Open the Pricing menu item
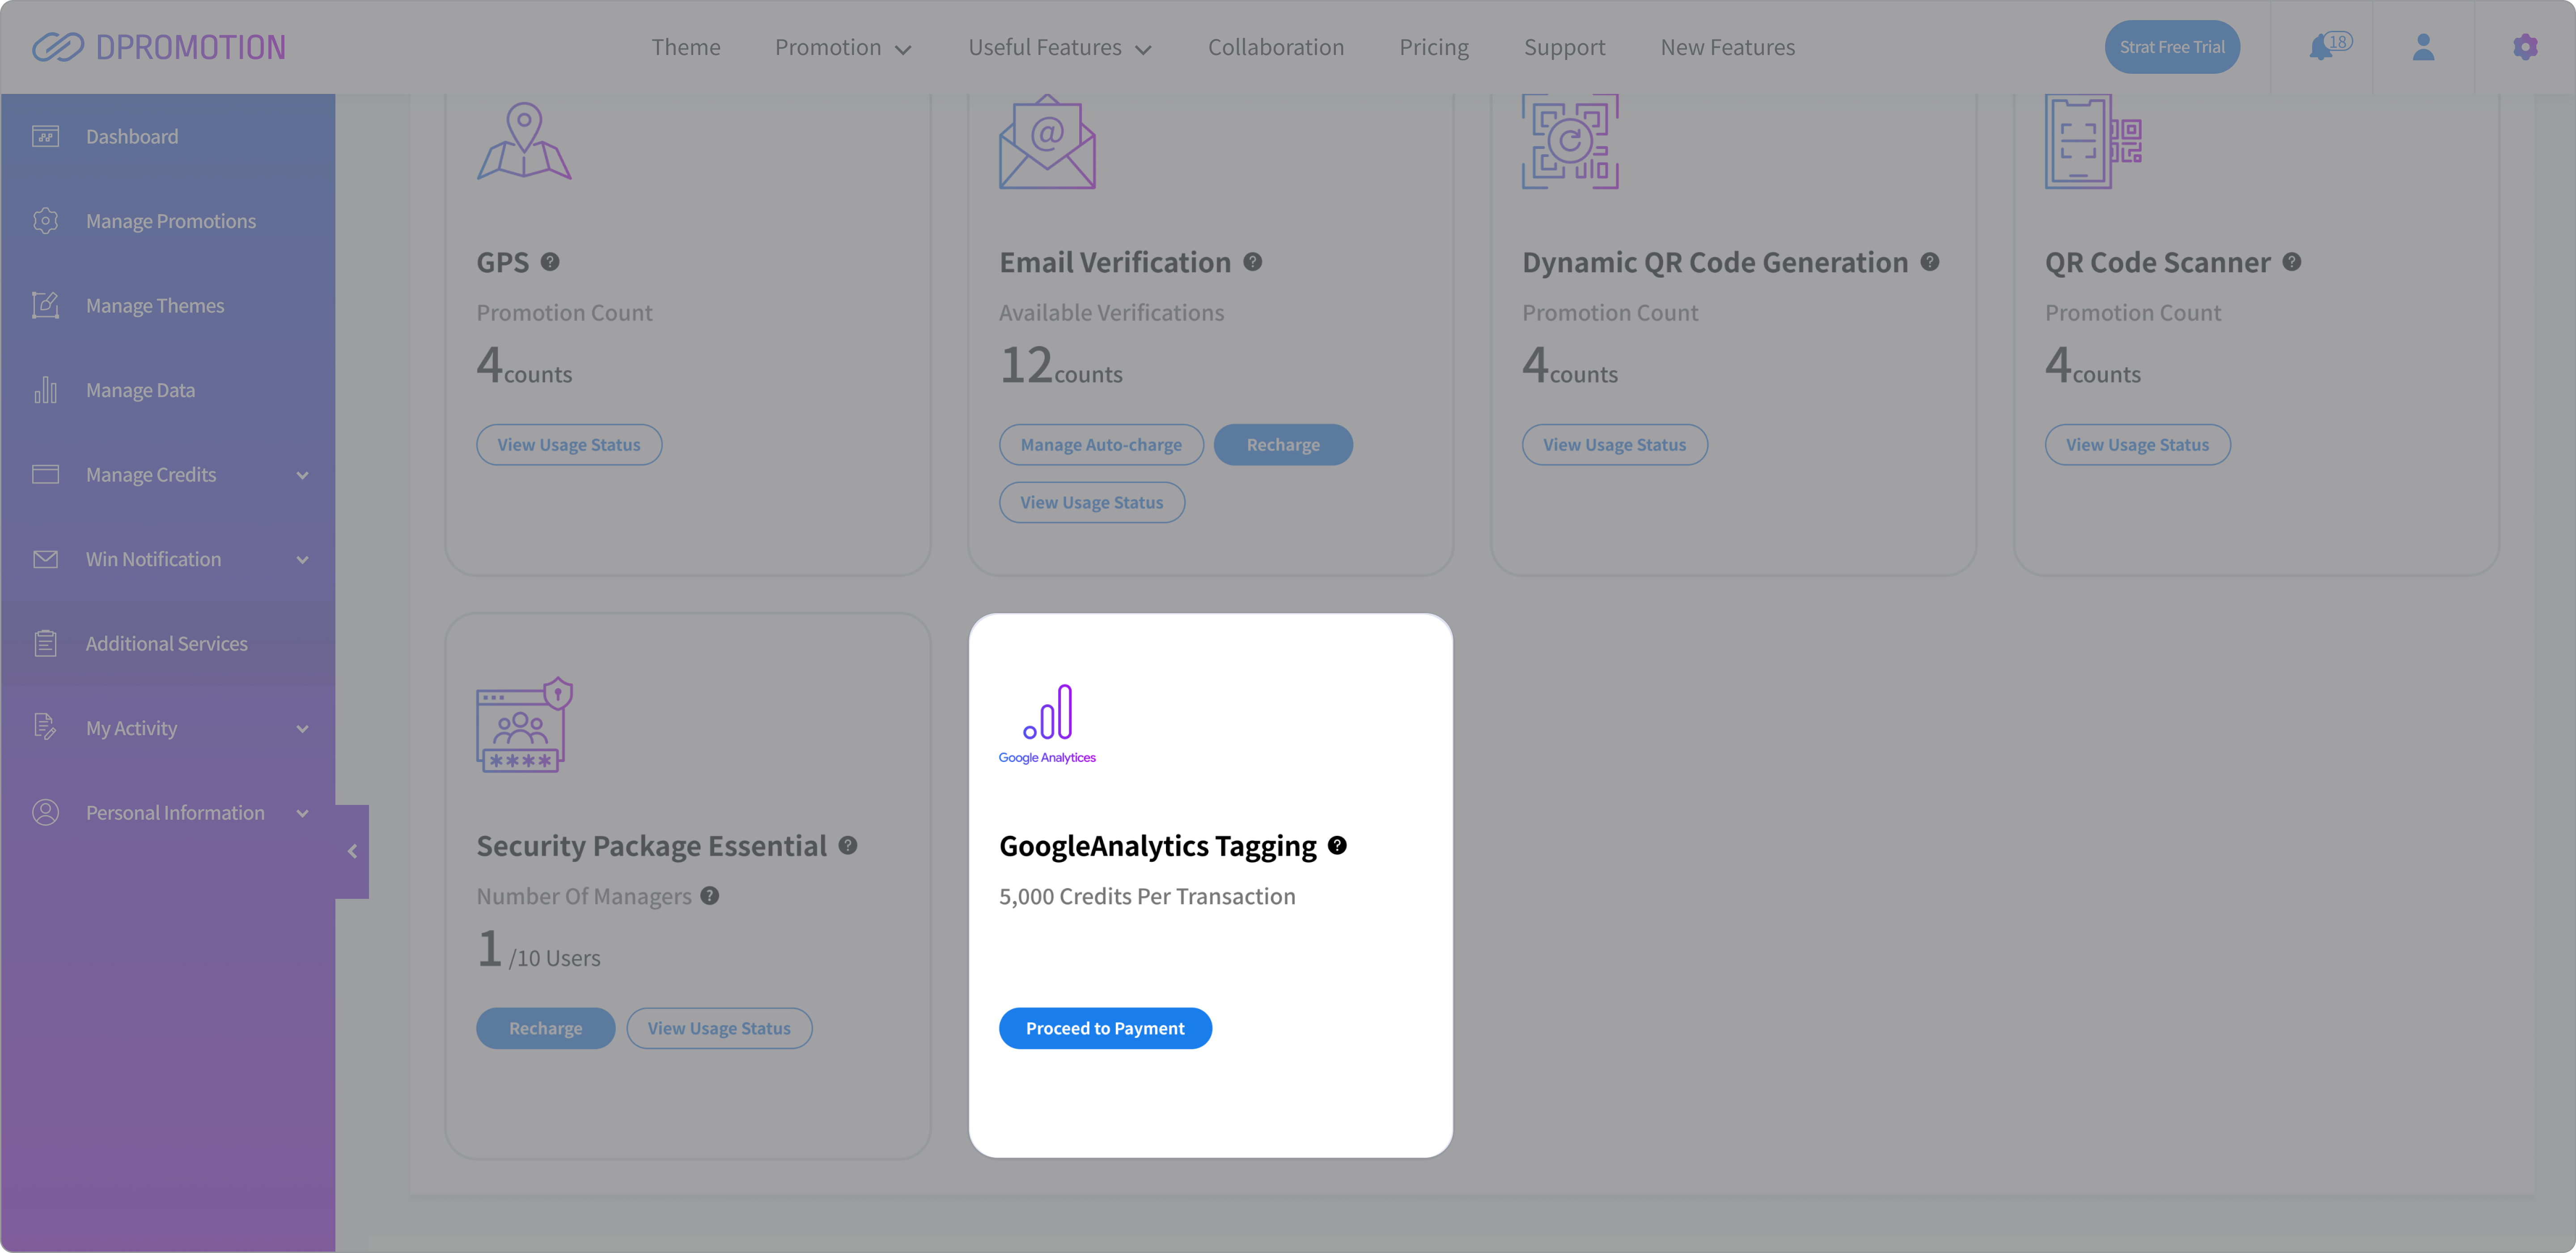Screen dimensions: 2576x1253 [x=1433, y=47]
